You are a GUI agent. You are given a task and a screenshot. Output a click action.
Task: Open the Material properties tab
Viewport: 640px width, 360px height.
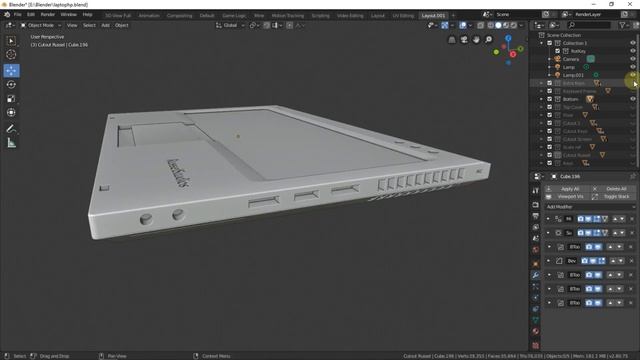(x=536, y=331)
